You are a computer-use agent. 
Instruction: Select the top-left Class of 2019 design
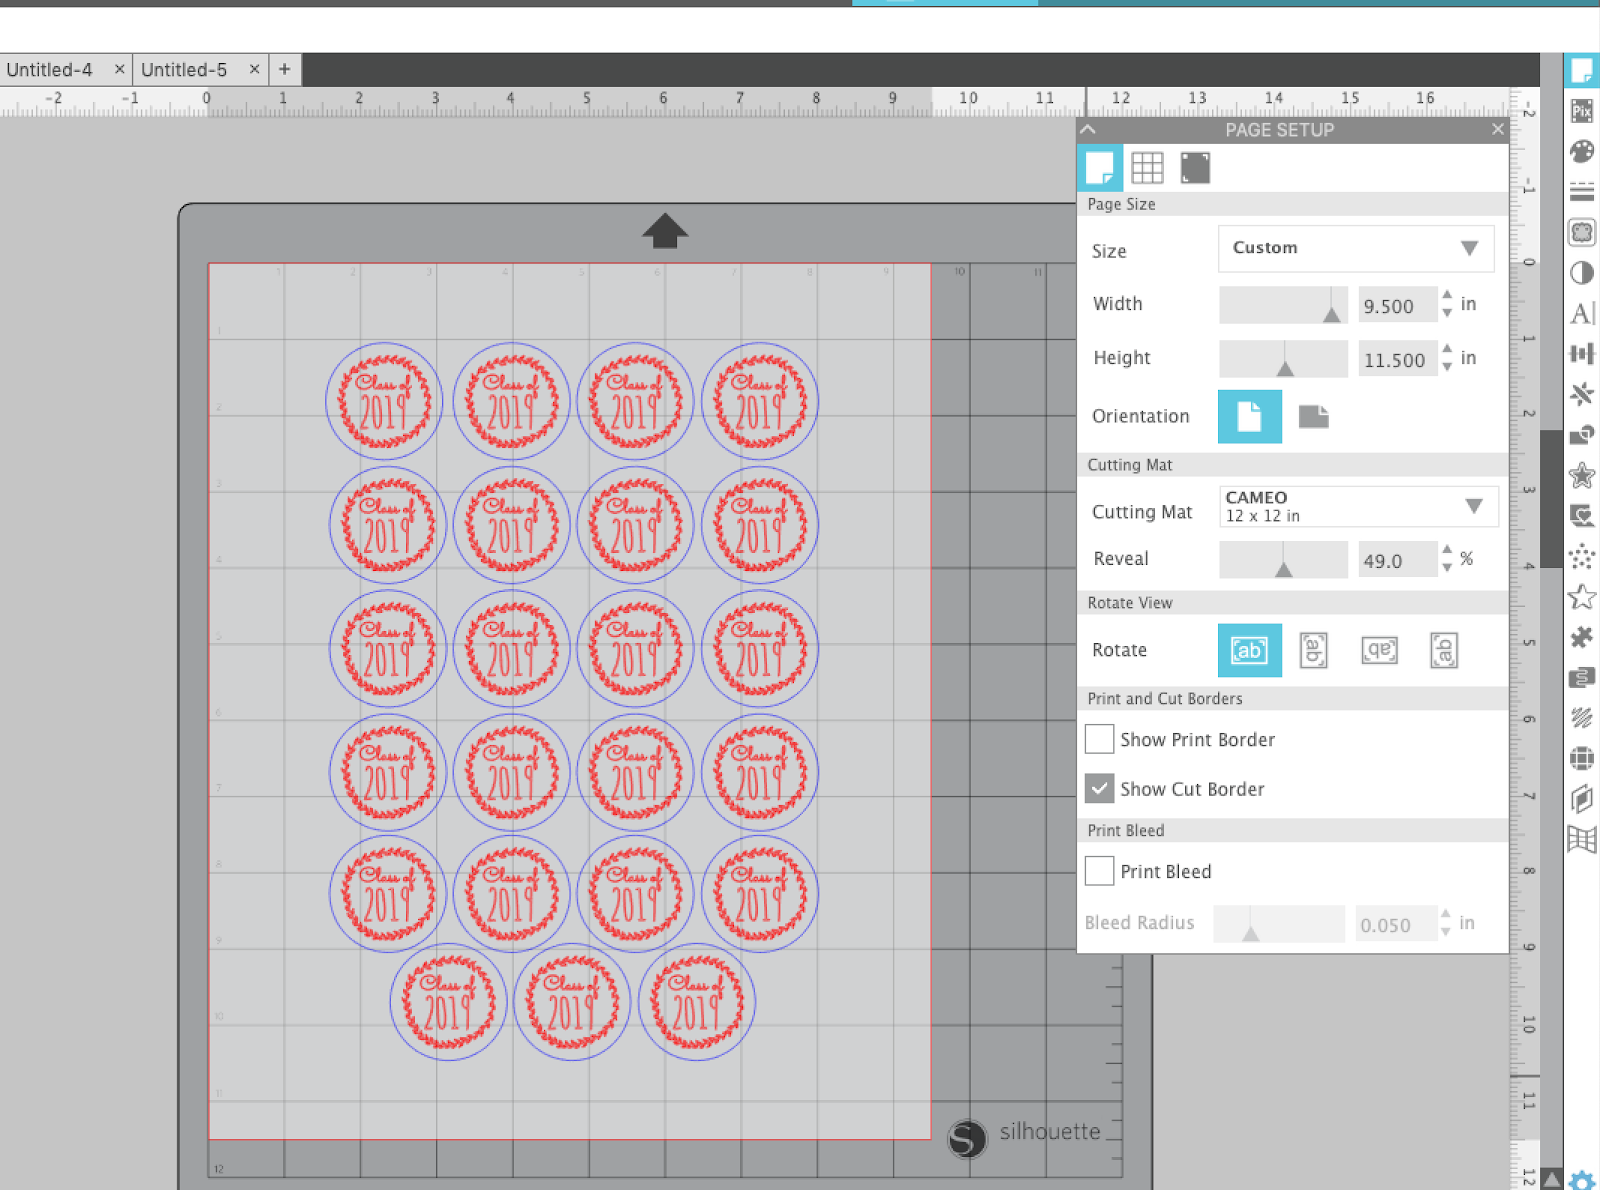tap(384, 401)
